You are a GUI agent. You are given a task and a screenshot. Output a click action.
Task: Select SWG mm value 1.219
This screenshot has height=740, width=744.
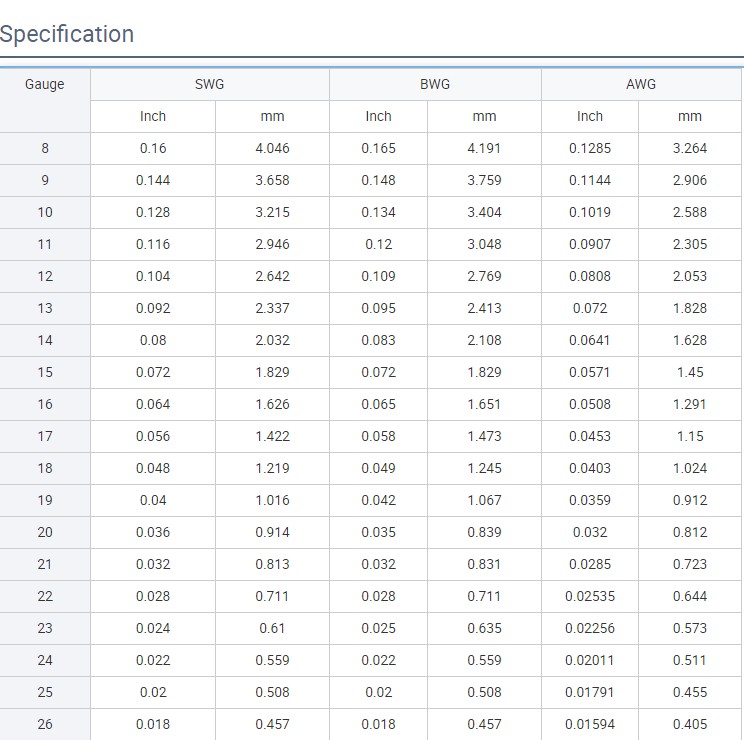pyautogui.click(x=272, y=468)
